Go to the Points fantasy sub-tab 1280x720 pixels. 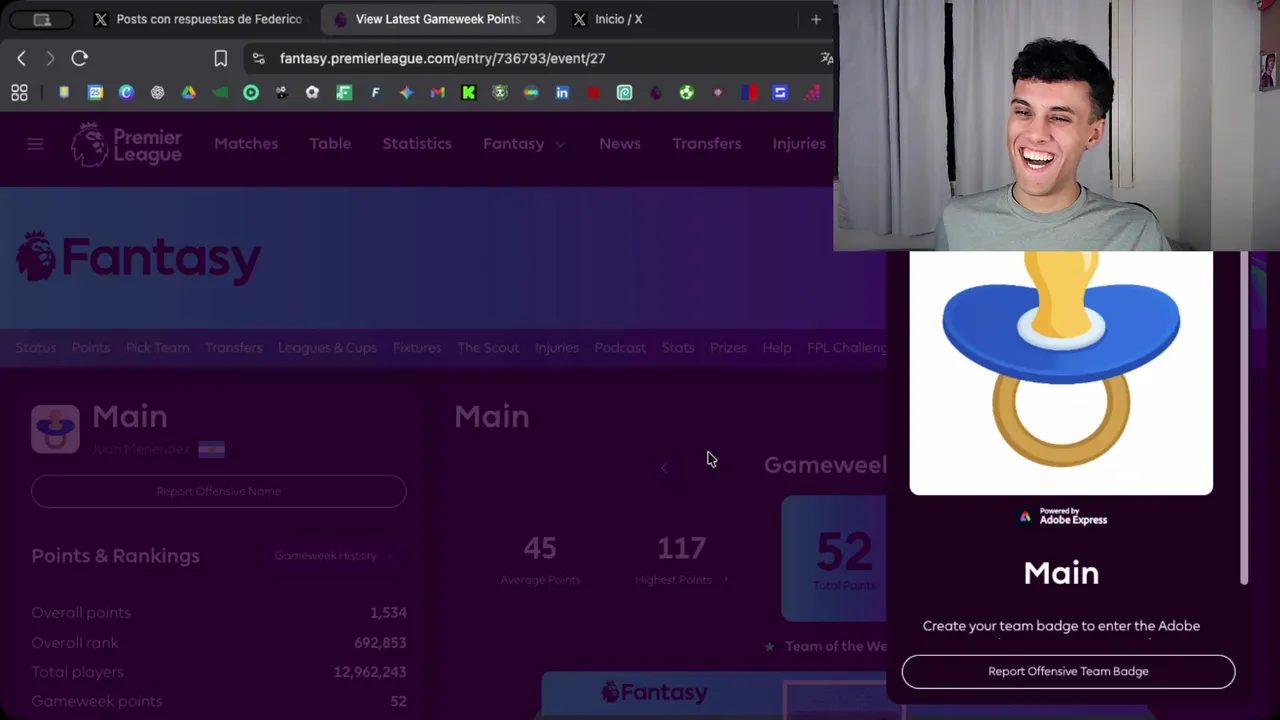(91, 348)
